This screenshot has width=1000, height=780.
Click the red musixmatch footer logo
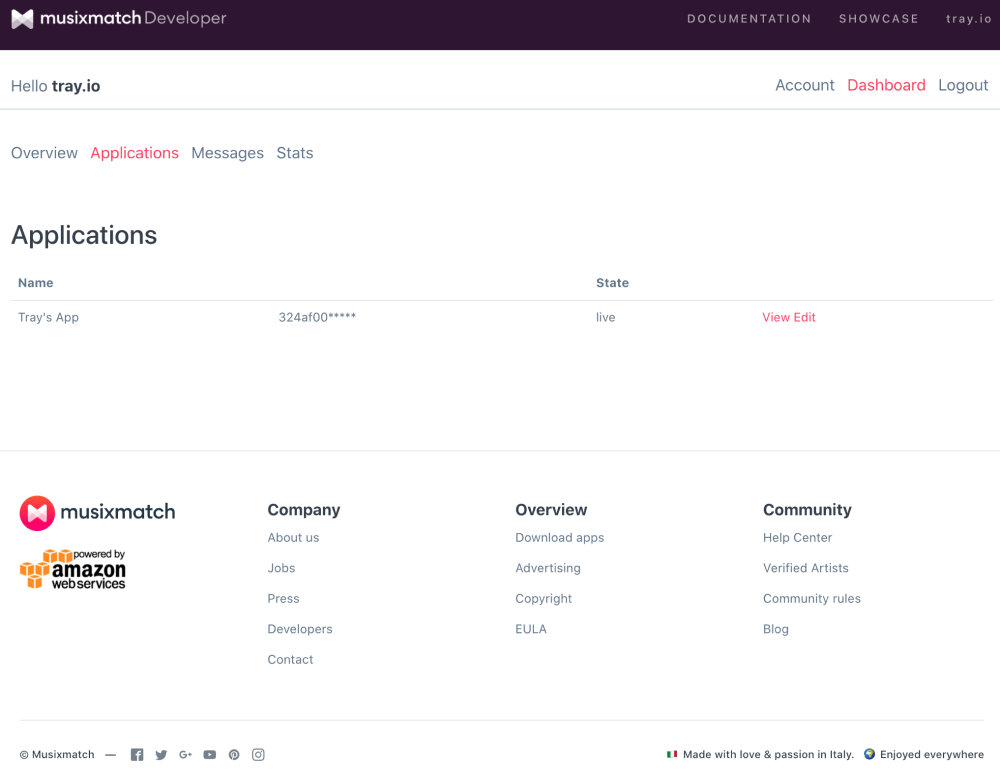(97, 512)
